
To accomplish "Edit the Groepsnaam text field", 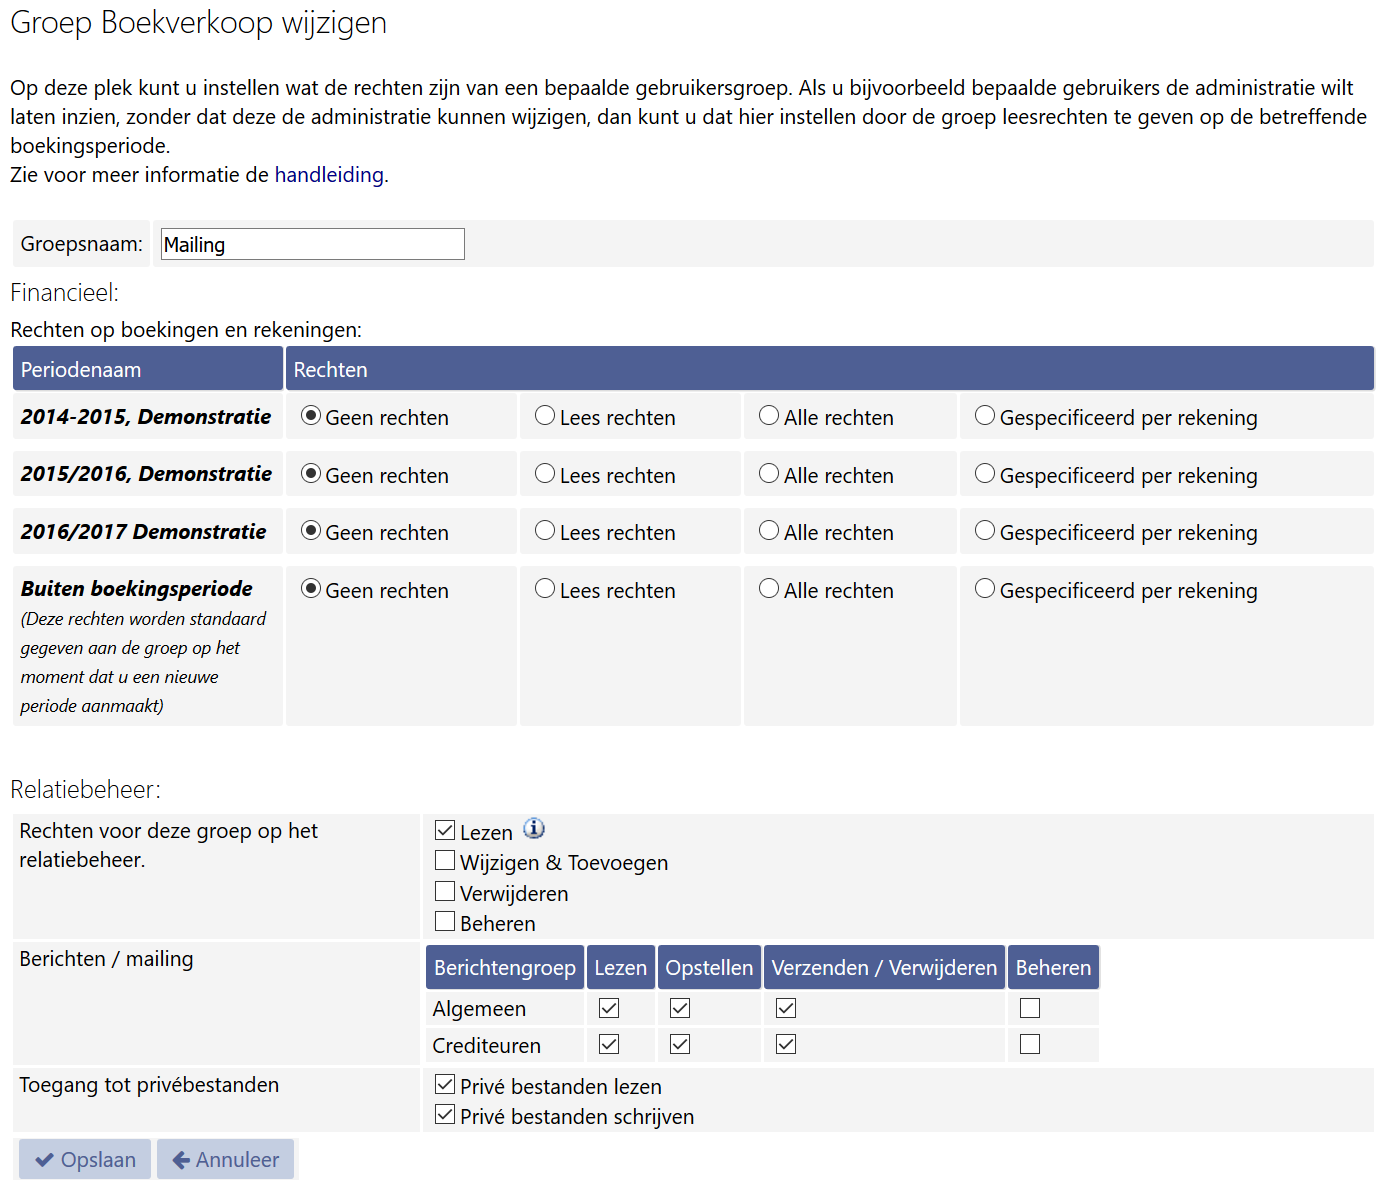I will 312,245.
